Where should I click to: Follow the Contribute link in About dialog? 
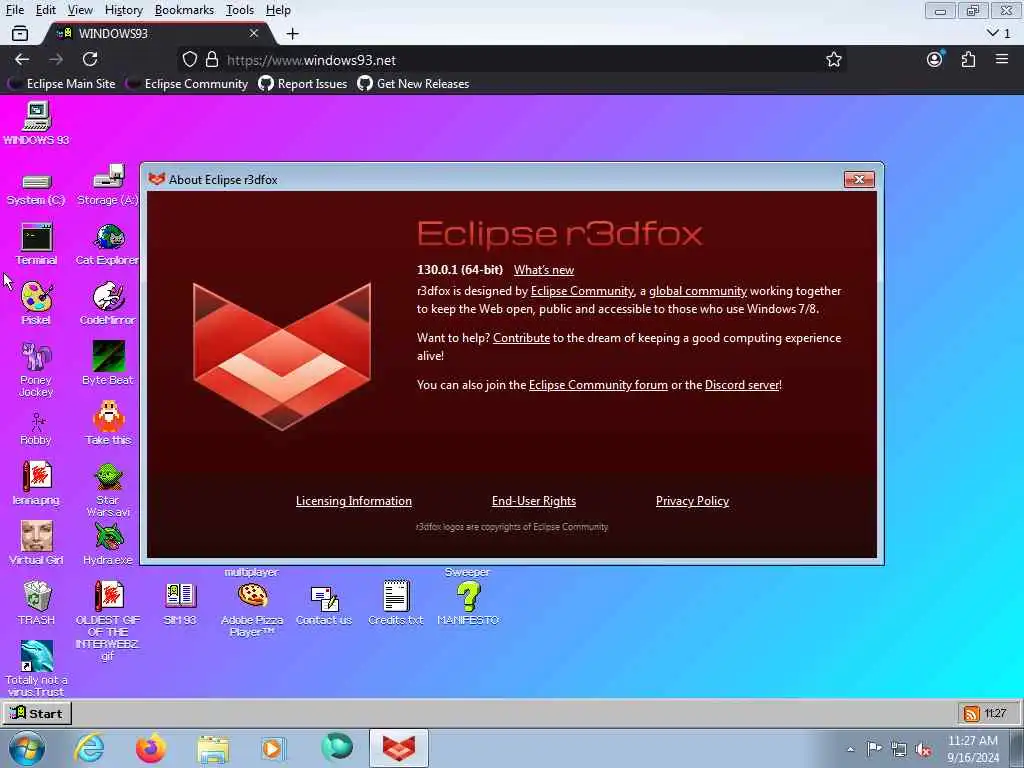(521, 338)
